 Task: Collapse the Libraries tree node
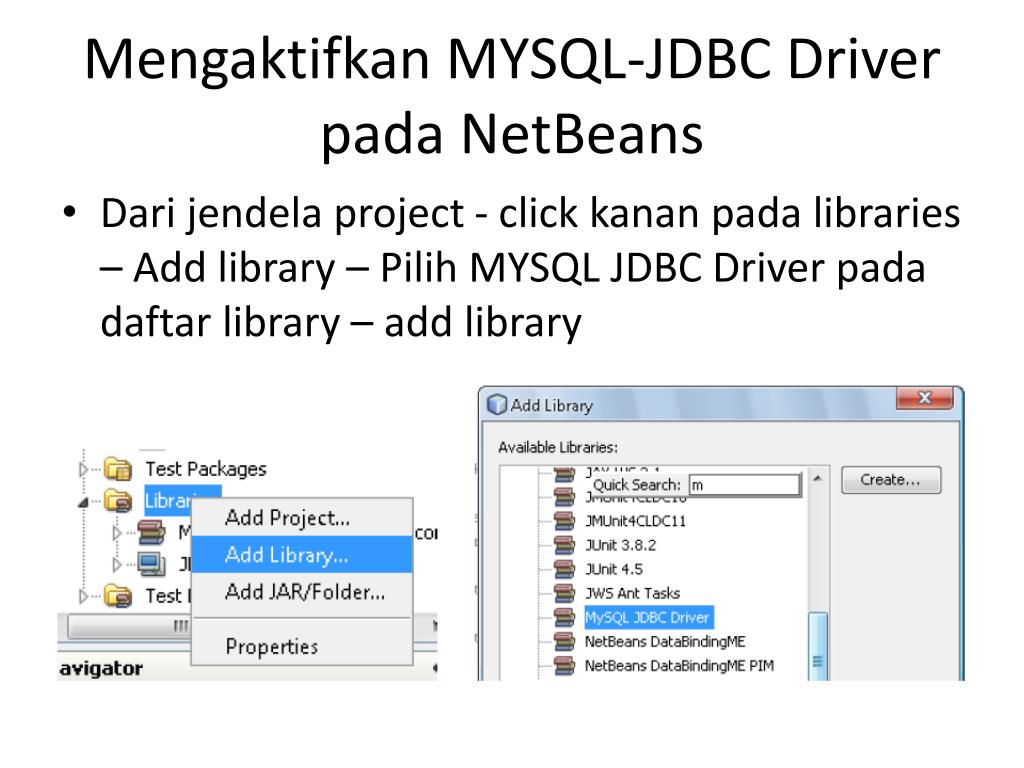83,502
